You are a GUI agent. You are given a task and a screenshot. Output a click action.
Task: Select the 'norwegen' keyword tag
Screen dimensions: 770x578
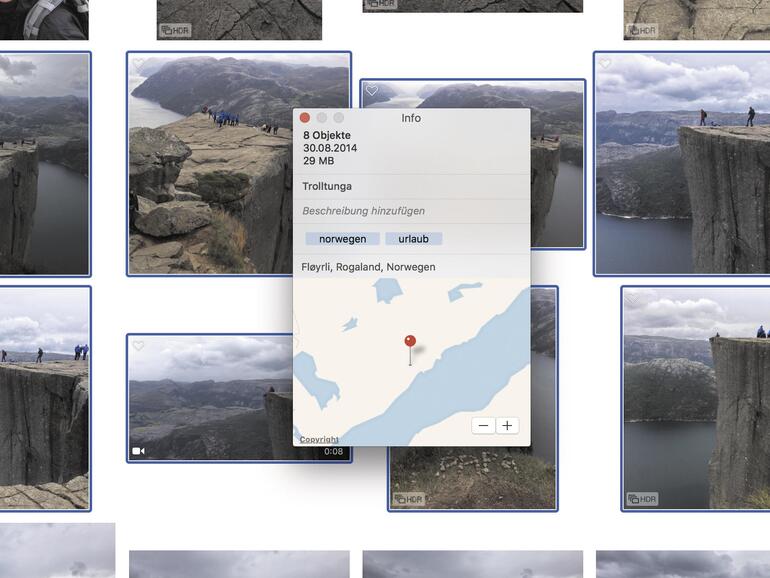pyautogui.click(x=342, y=239)
